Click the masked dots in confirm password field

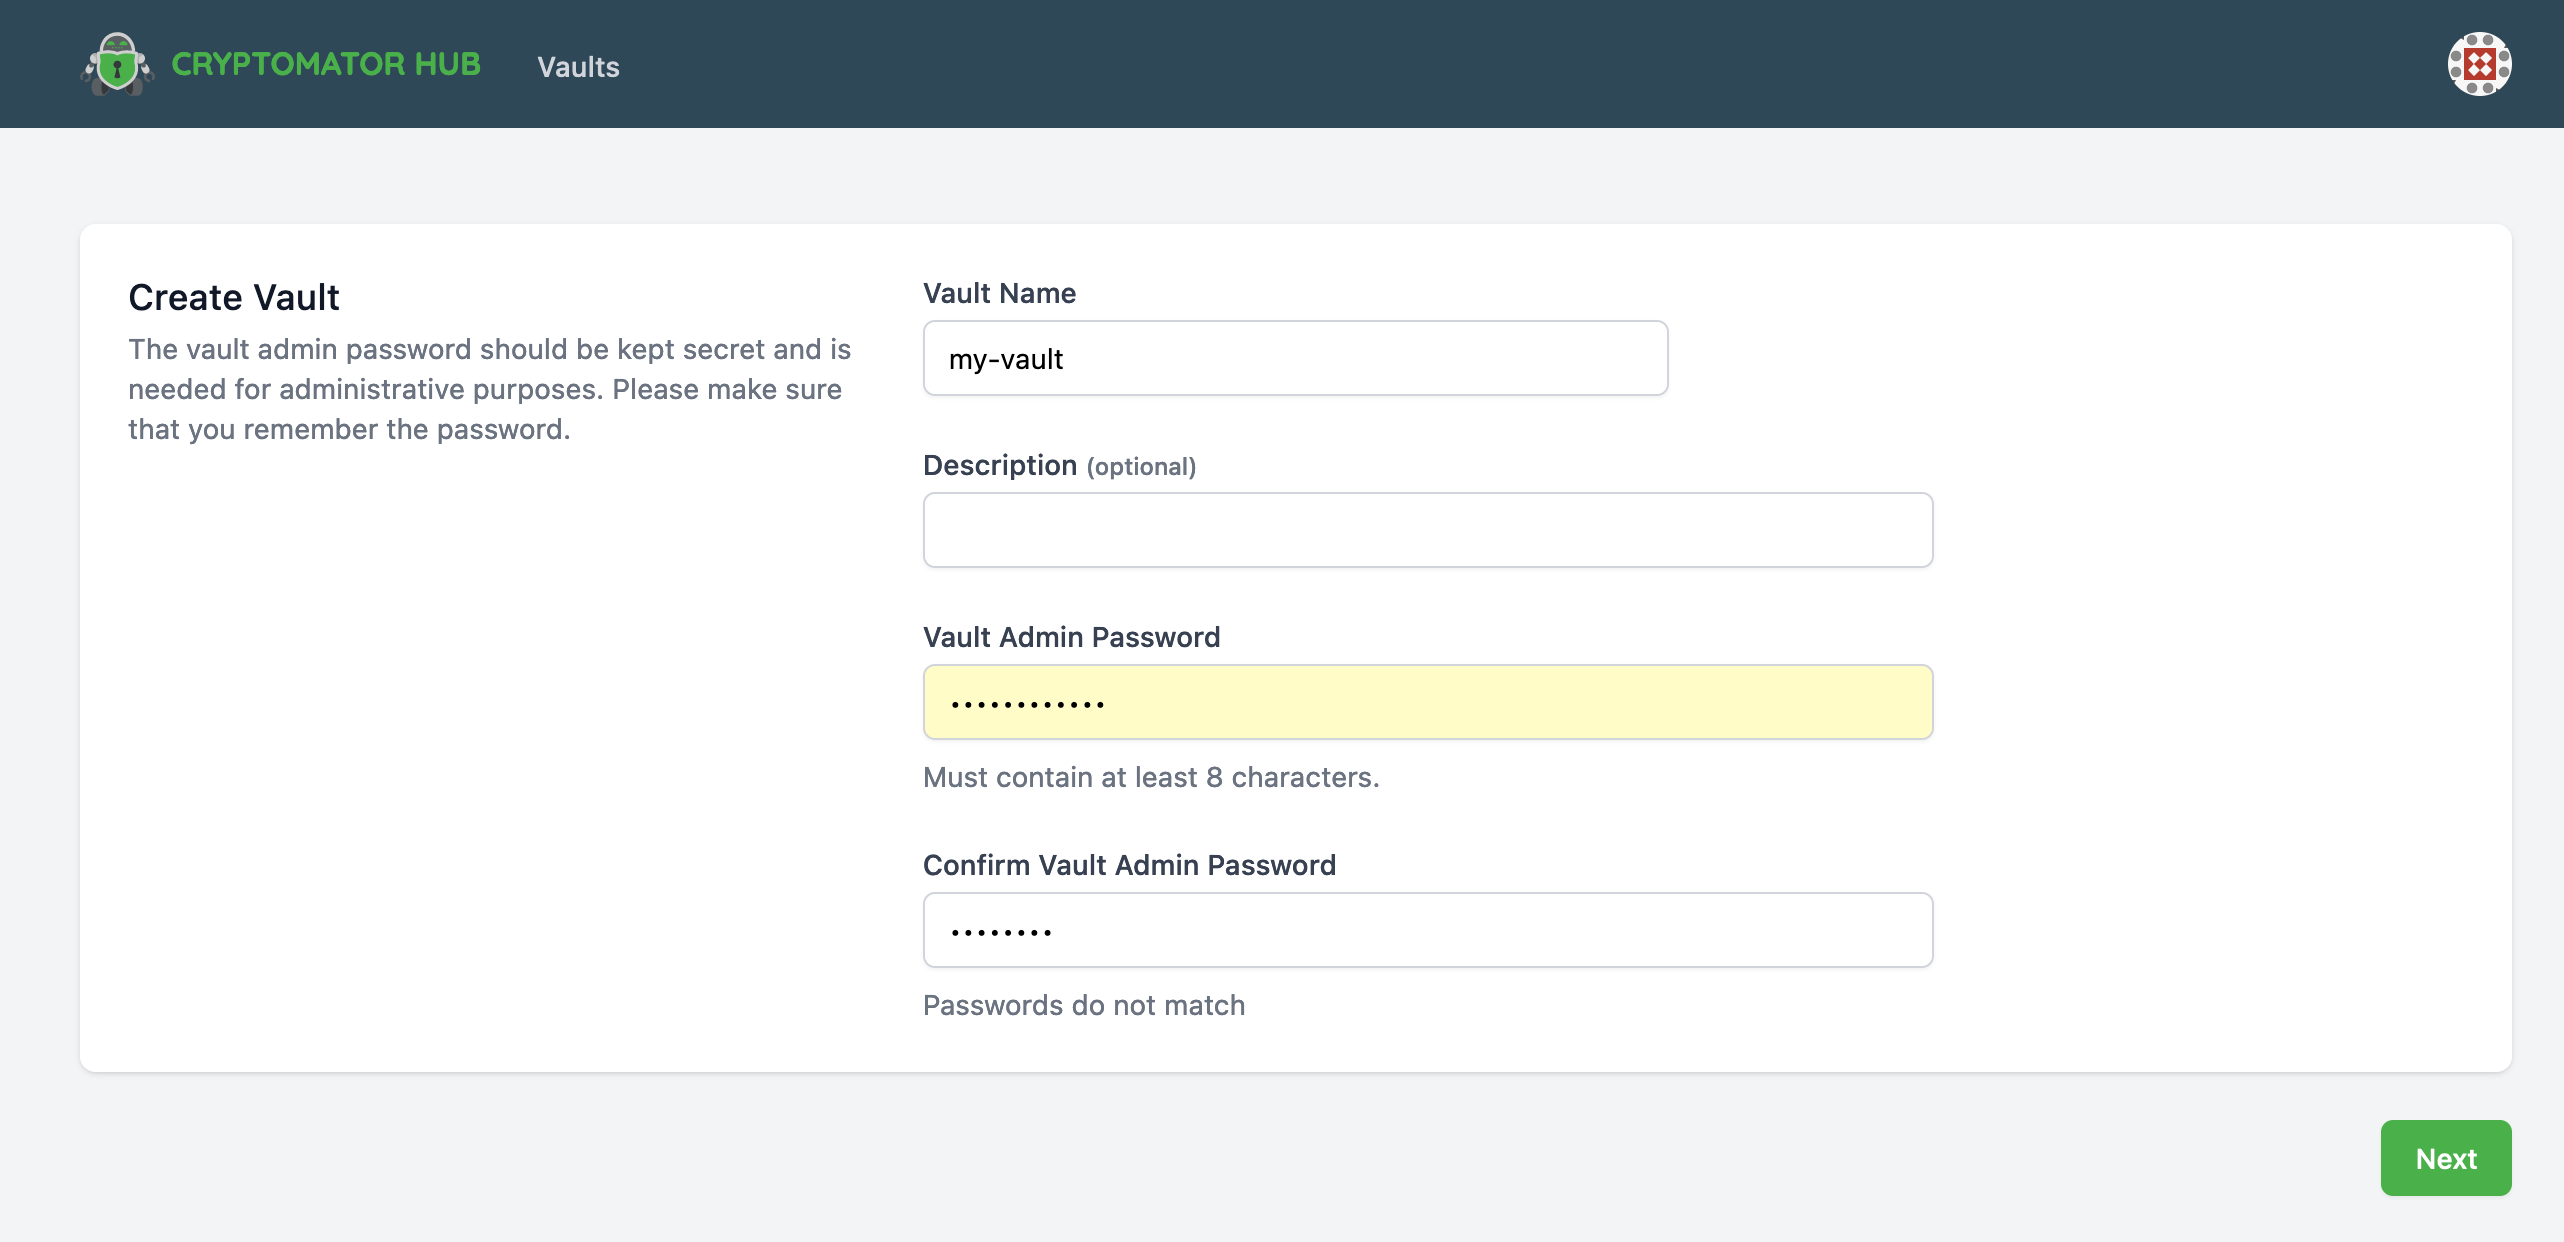click(x=1001, y=932)
